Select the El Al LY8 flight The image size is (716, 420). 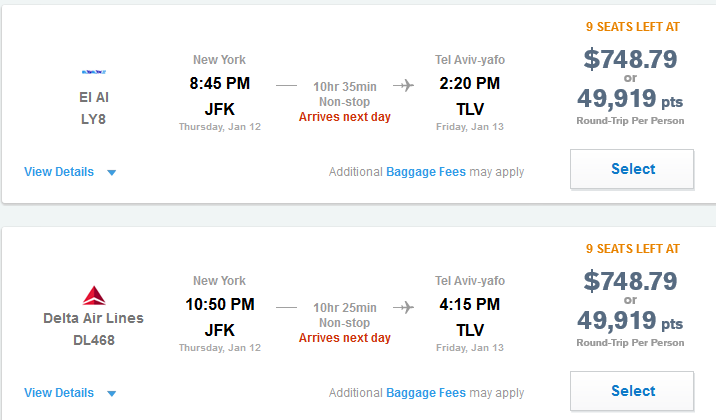coord(632,169)
